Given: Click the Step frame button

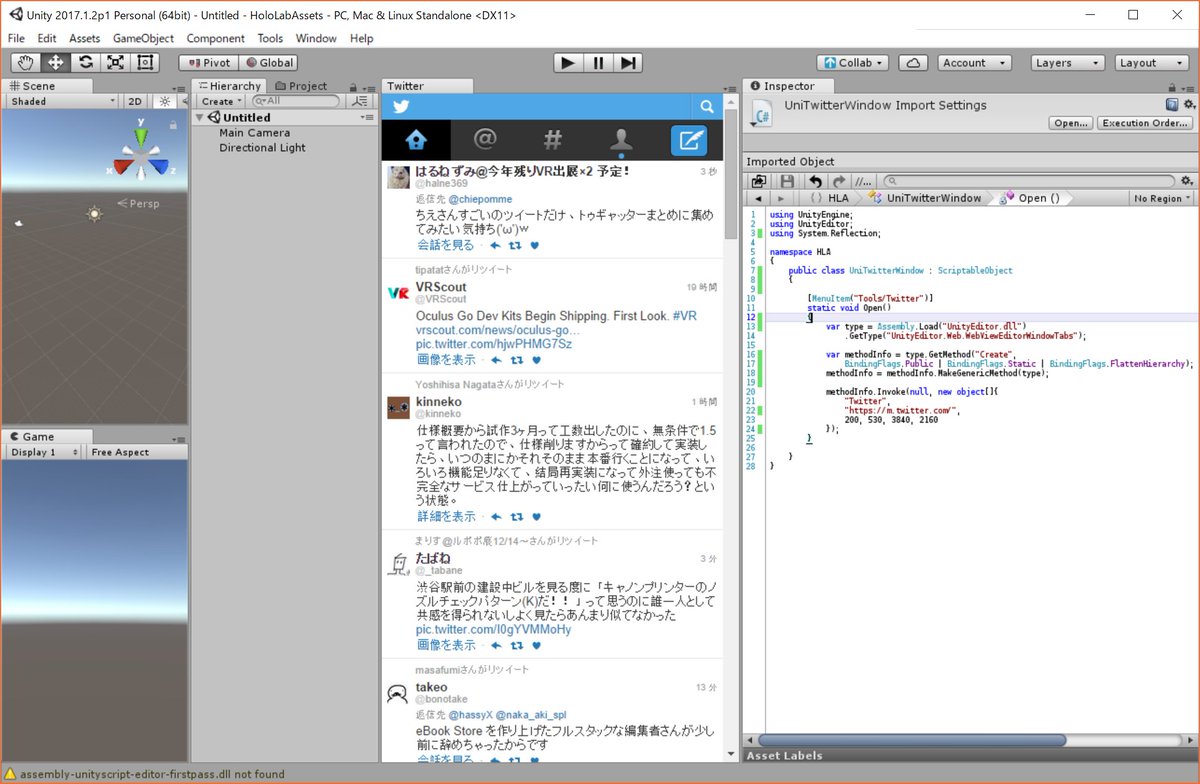Looking at the screenshot, I should point(627,63).
